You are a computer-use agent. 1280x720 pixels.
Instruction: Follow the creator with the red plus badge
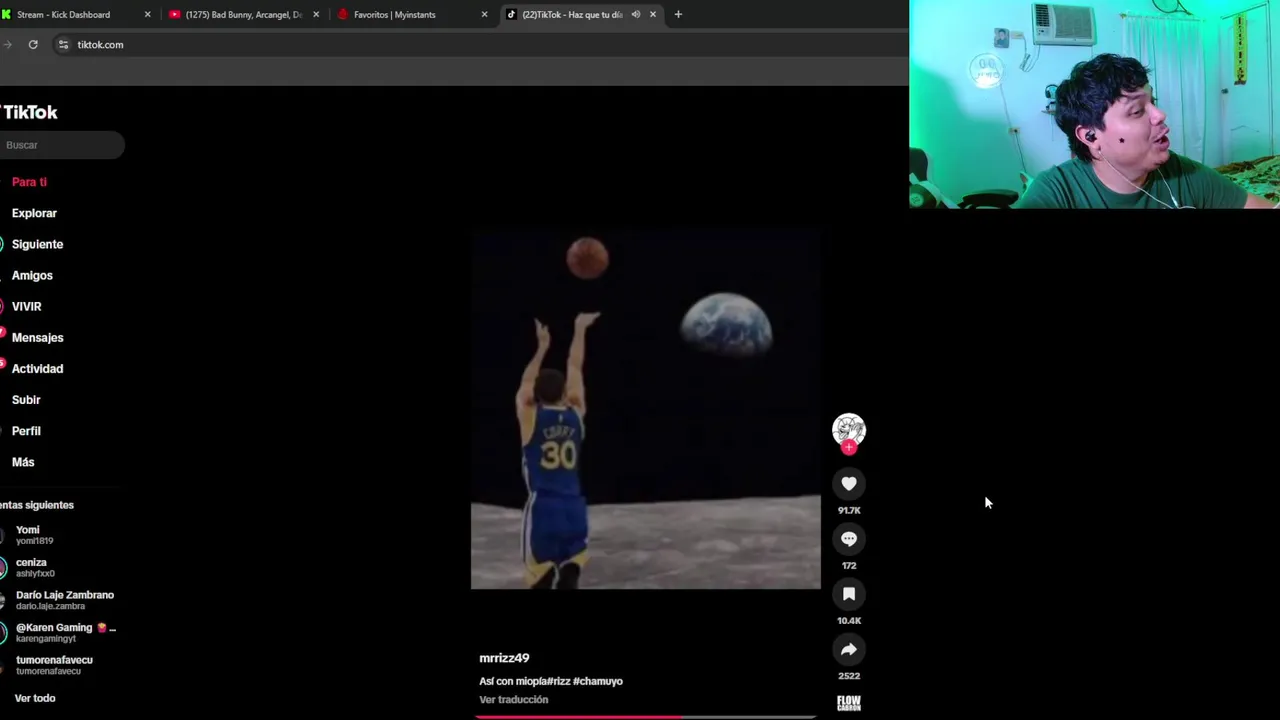(849, 448)
